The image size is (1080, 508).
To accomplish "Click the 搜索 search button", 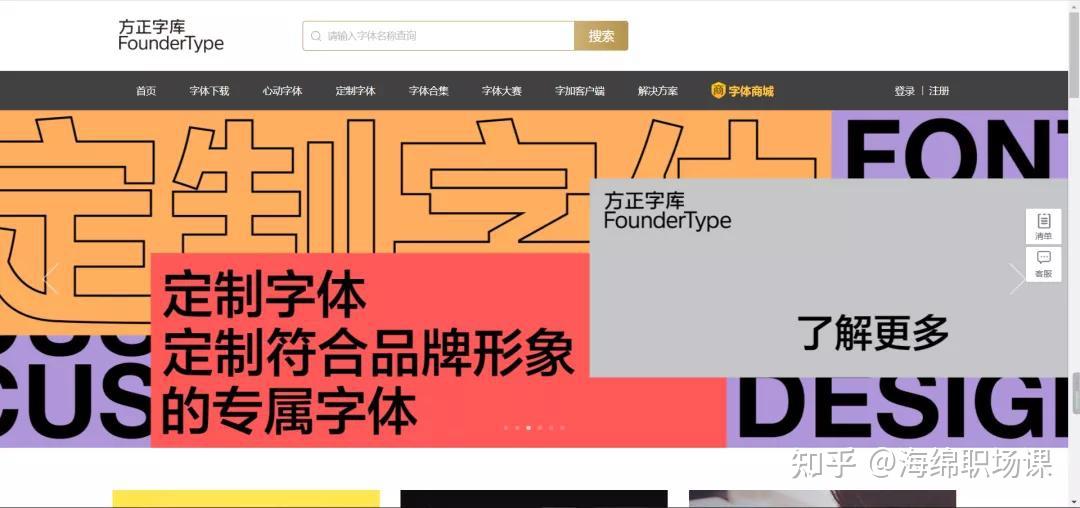I will [x=601, y=36].
